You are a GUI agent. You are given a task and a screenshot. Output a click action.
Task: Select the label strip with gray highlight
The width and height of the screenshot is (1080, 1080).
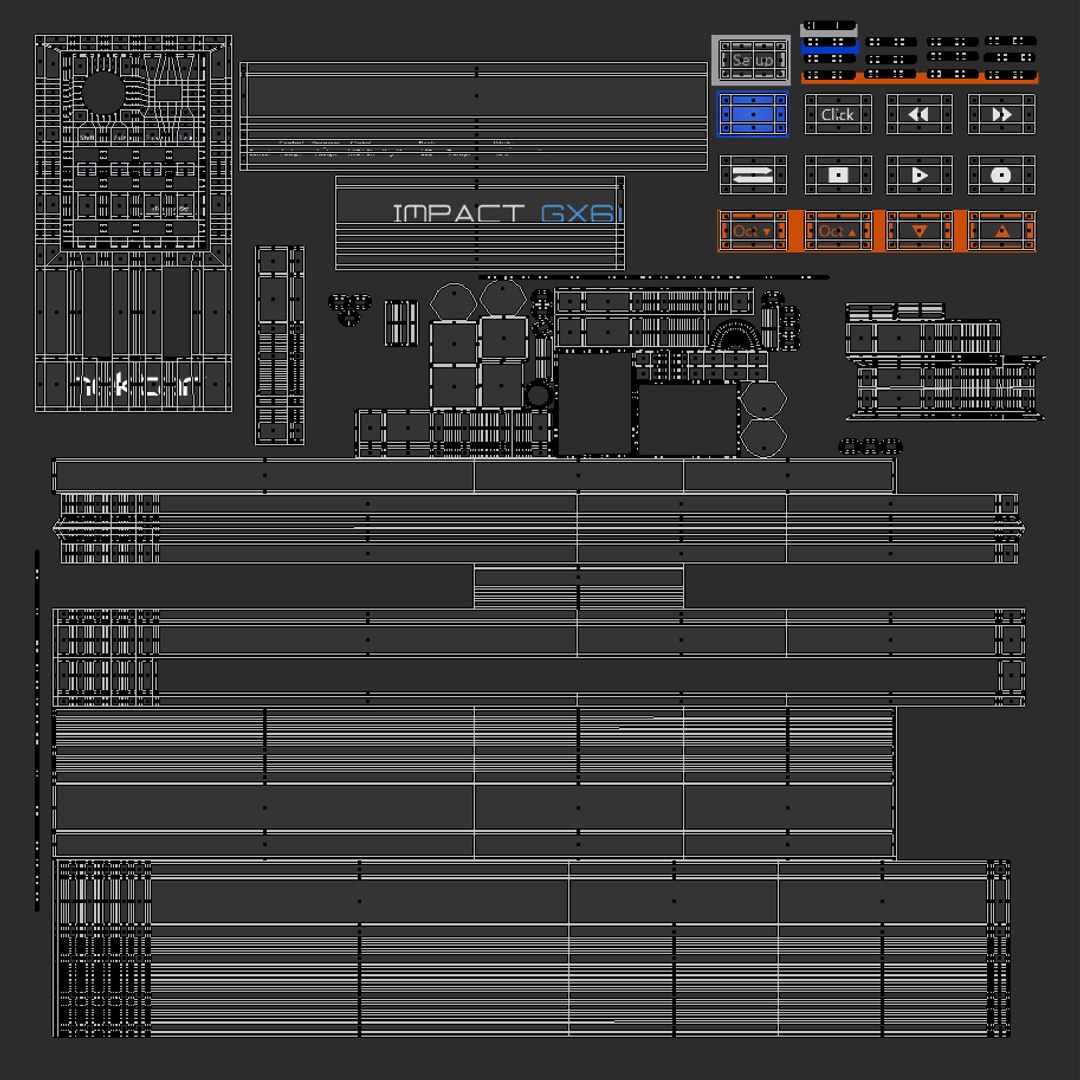point(829,28)
